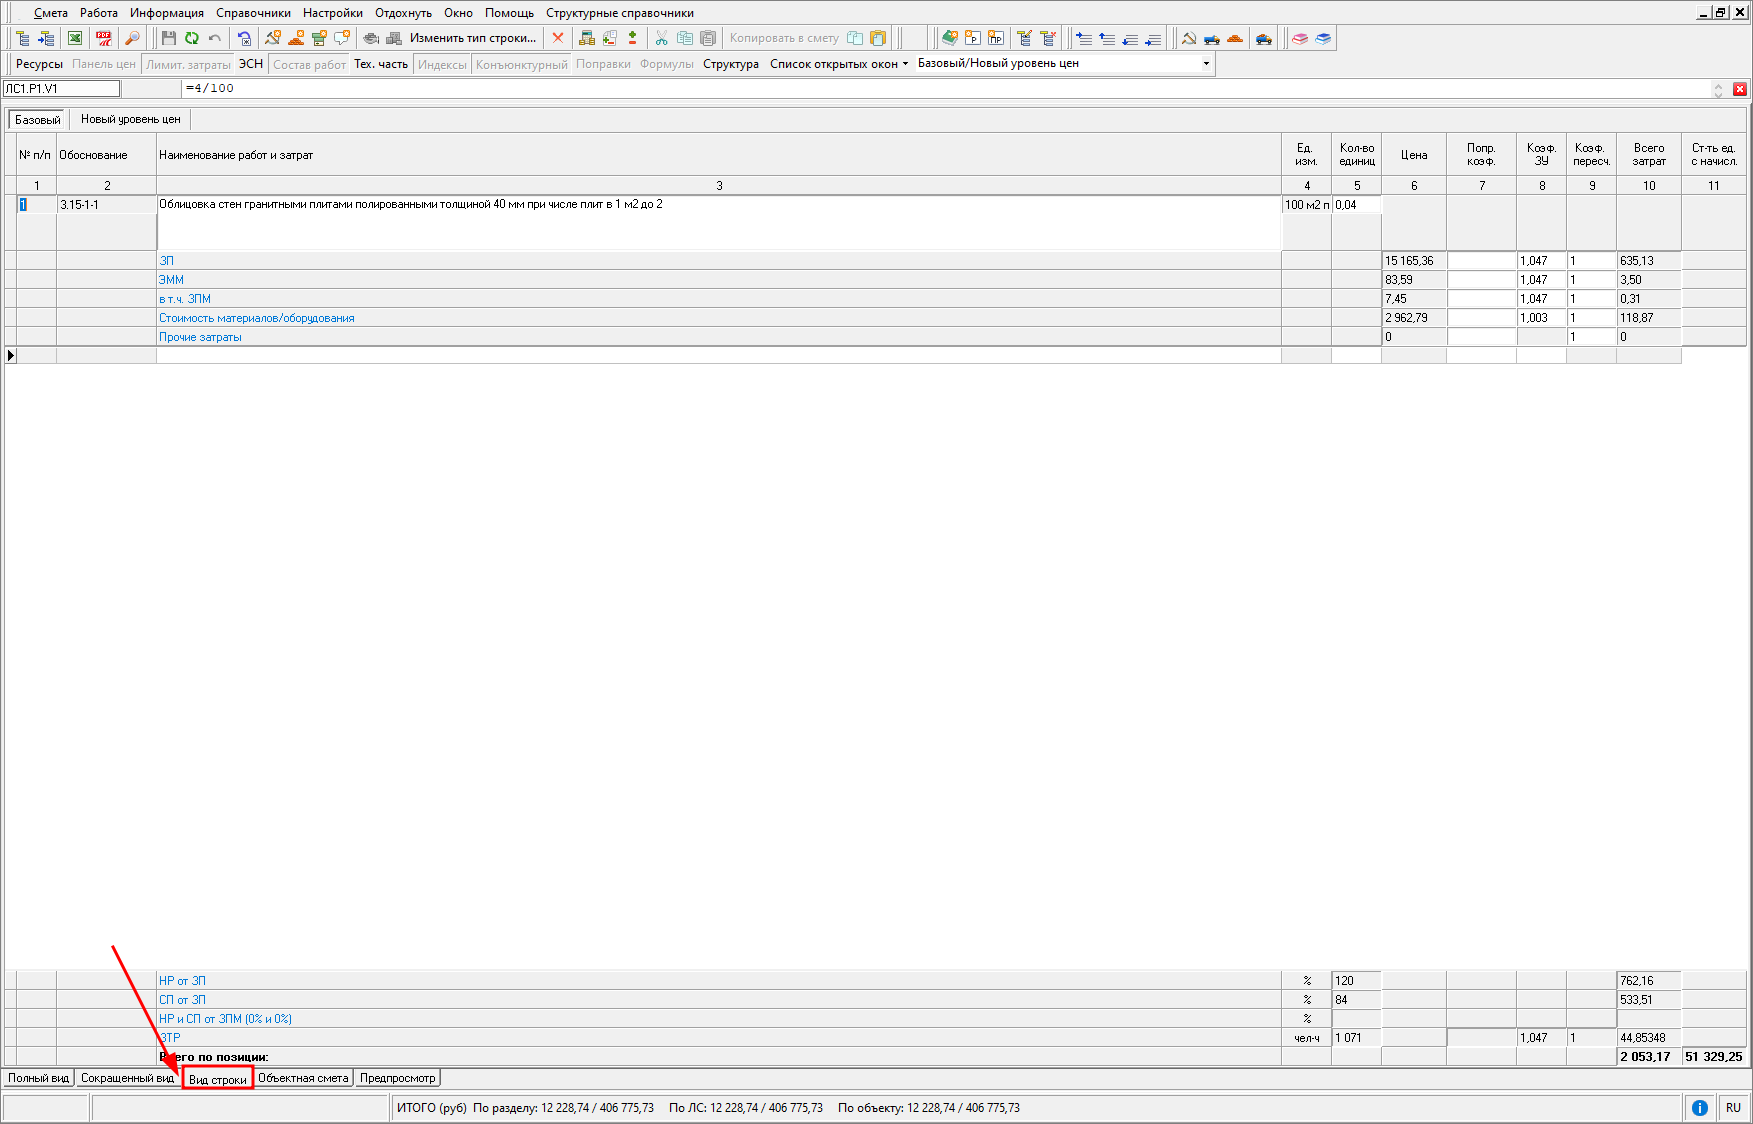The image size is (1753, 1124).
Task: Switch to the Вид строки tab
Action: (217, 1079)
